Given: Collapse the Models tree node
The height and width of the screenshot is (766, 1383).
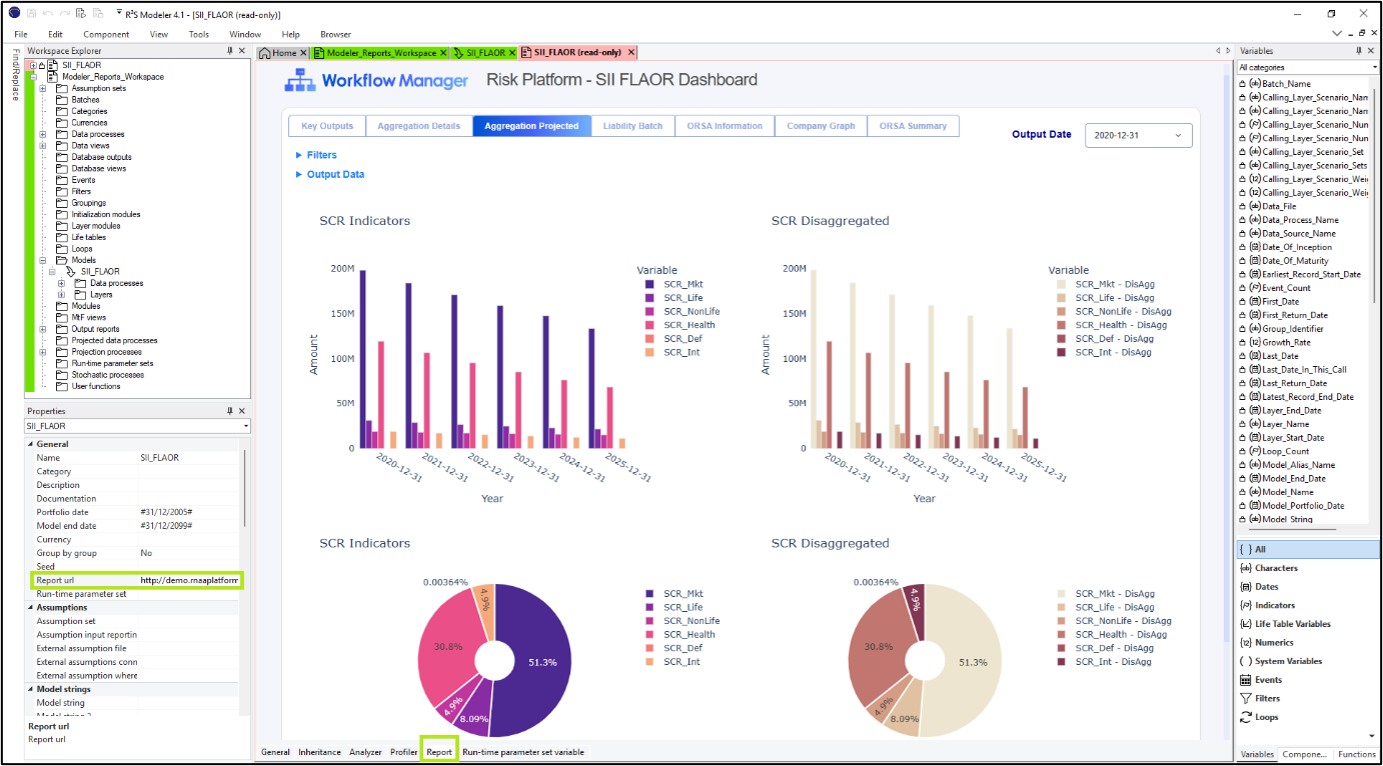Looking at the screenshot, I should point(43,260).
